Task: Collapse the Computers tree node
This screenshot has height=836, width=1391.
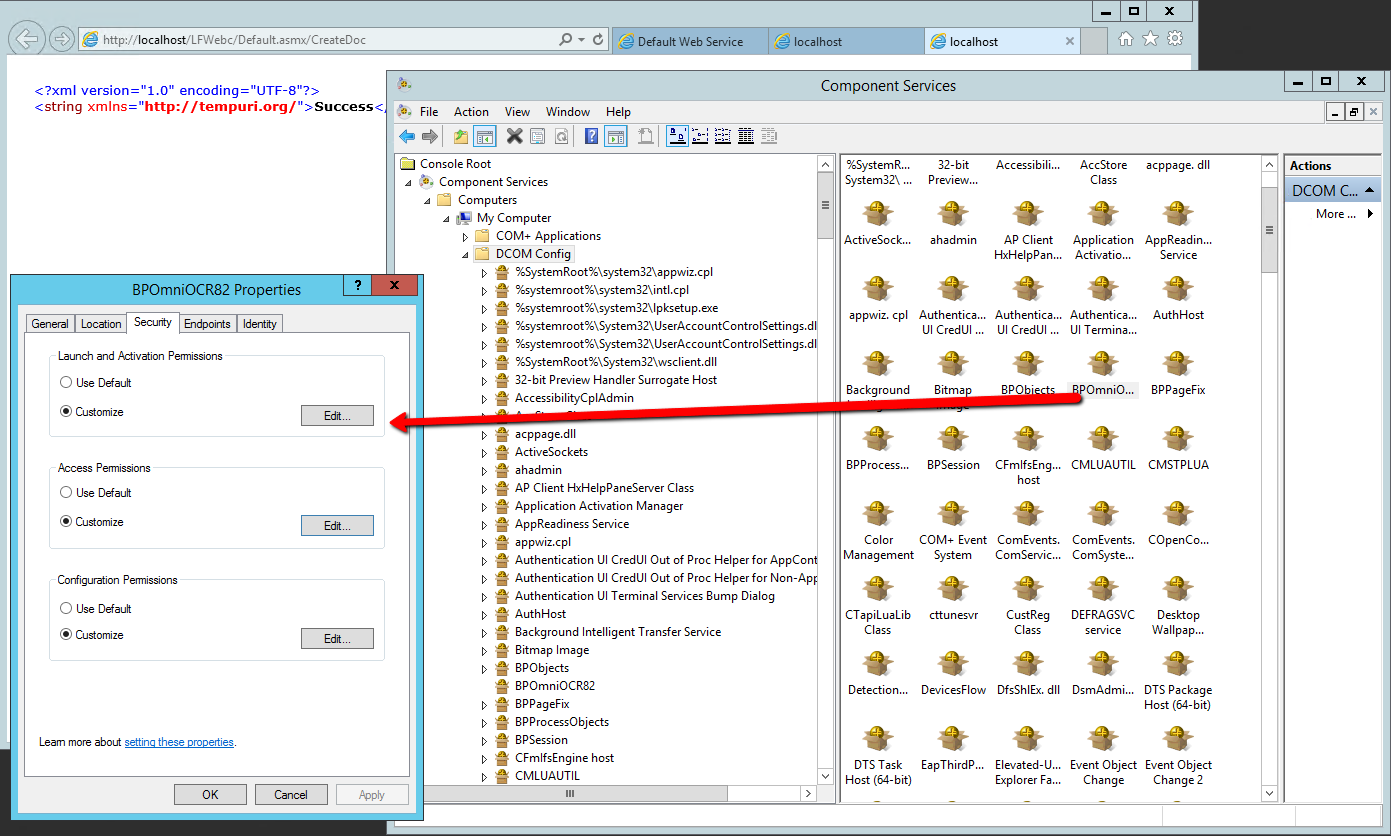Action: click(x=427, y=201)
